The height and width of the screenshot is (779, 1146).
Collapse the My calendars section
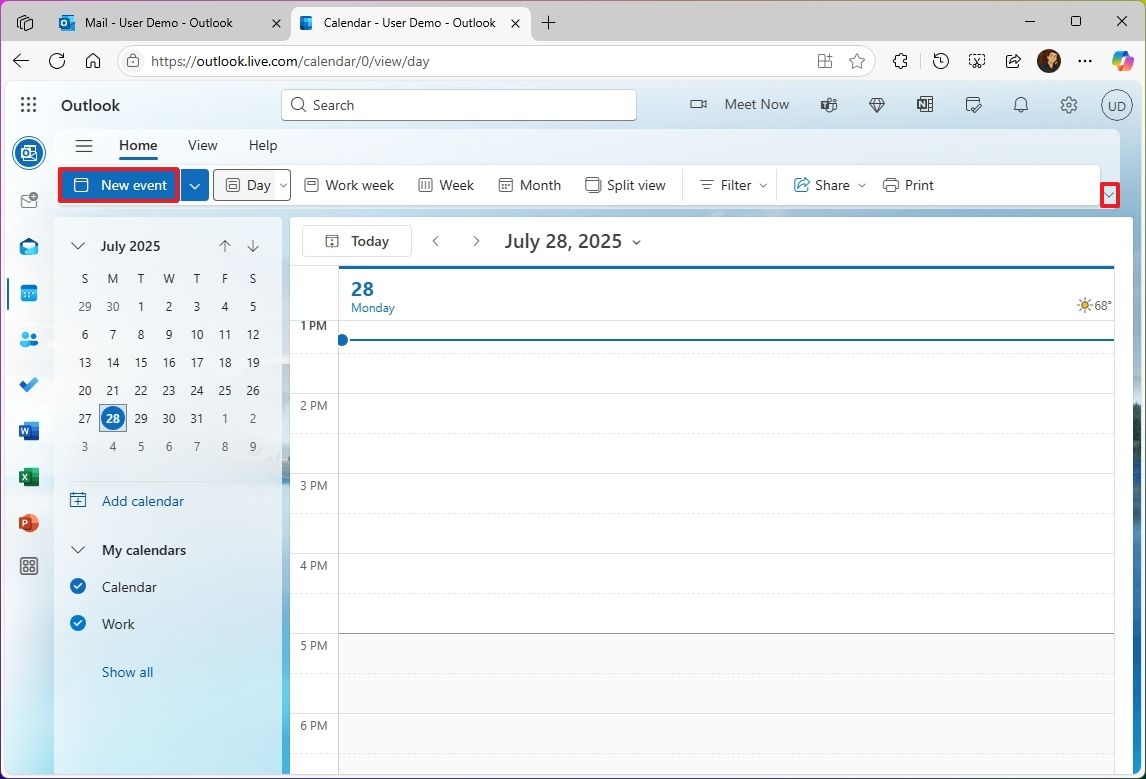[77, 549]
